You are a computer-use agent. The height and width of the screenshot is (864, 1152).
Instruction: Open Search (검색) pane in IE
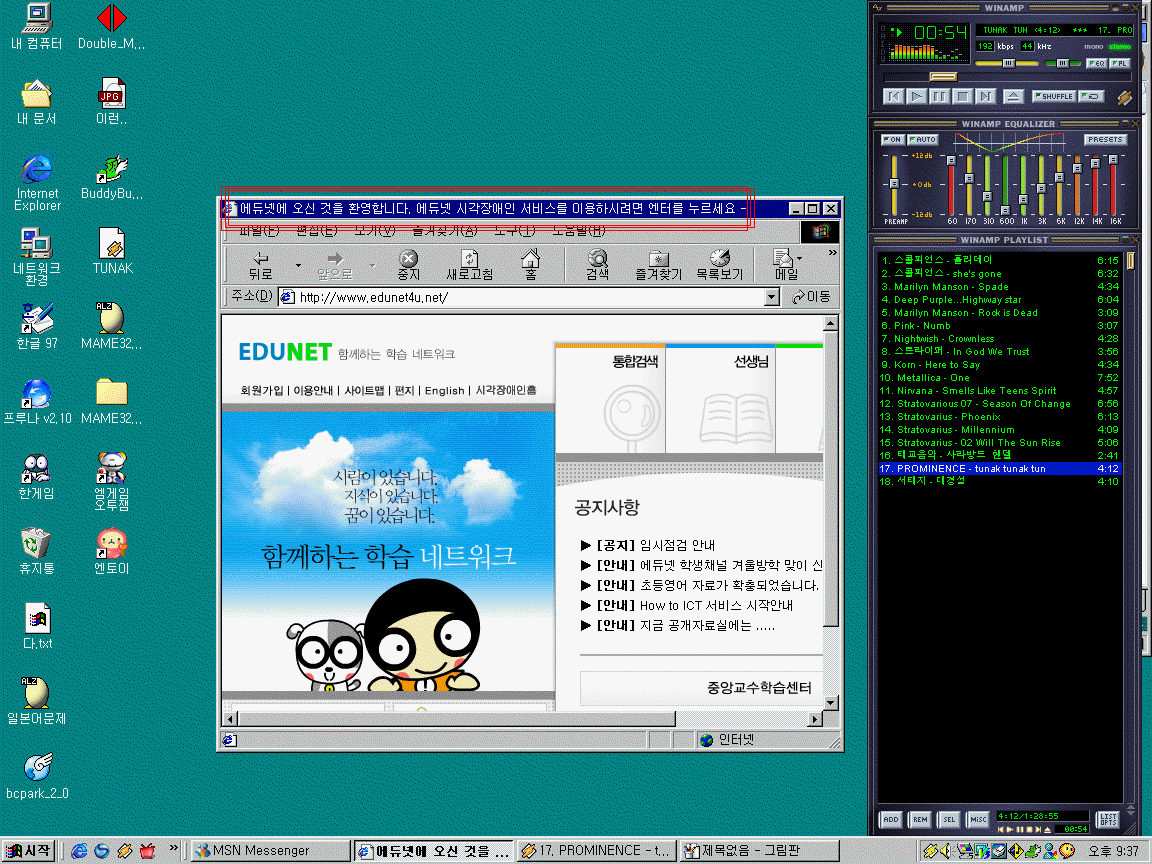pyautogui.click(x=597, y=265)
